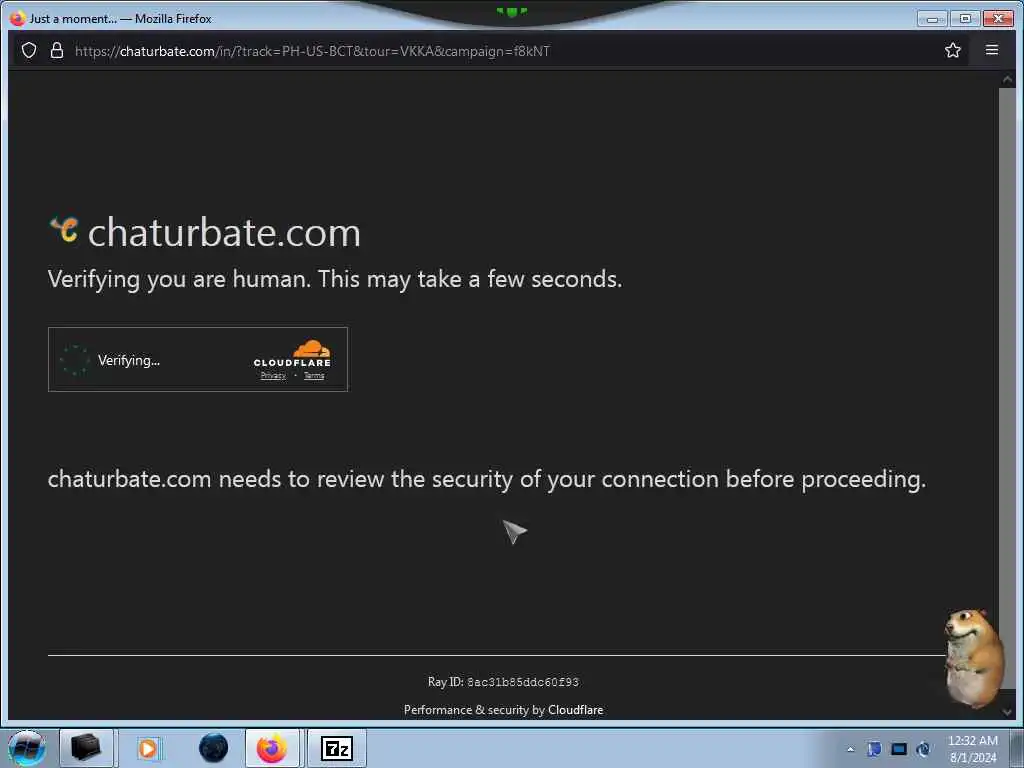
Task: Click the flag tray icon
Action: 874,749
